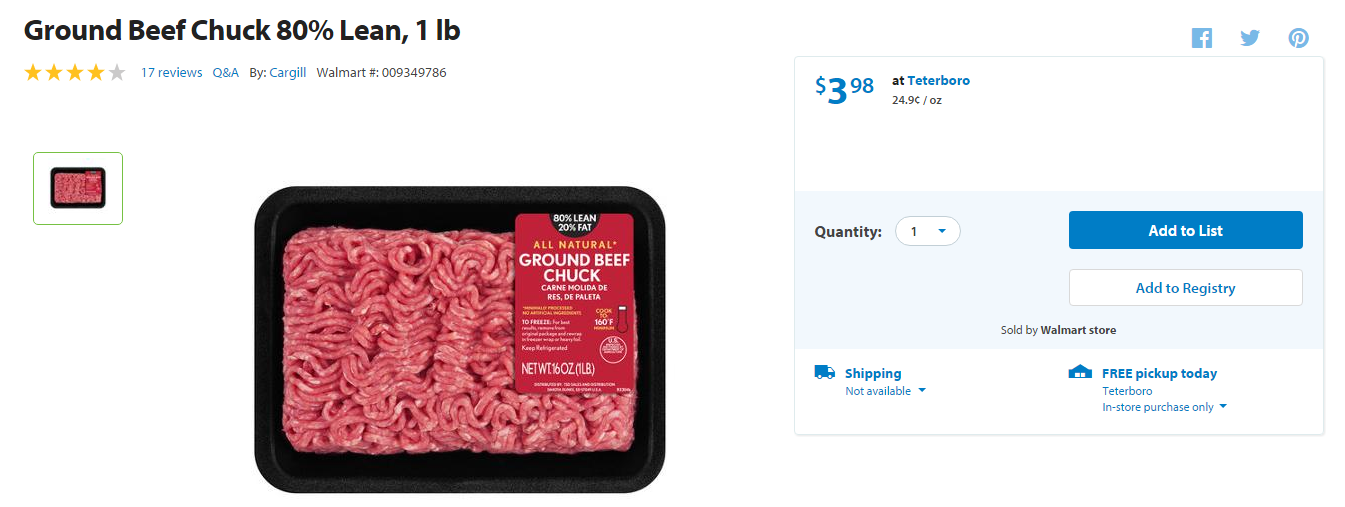The height and width of the screenshot is (507, 1345).
Task: Select the ground beef thumbnail image
Action: 78,188
